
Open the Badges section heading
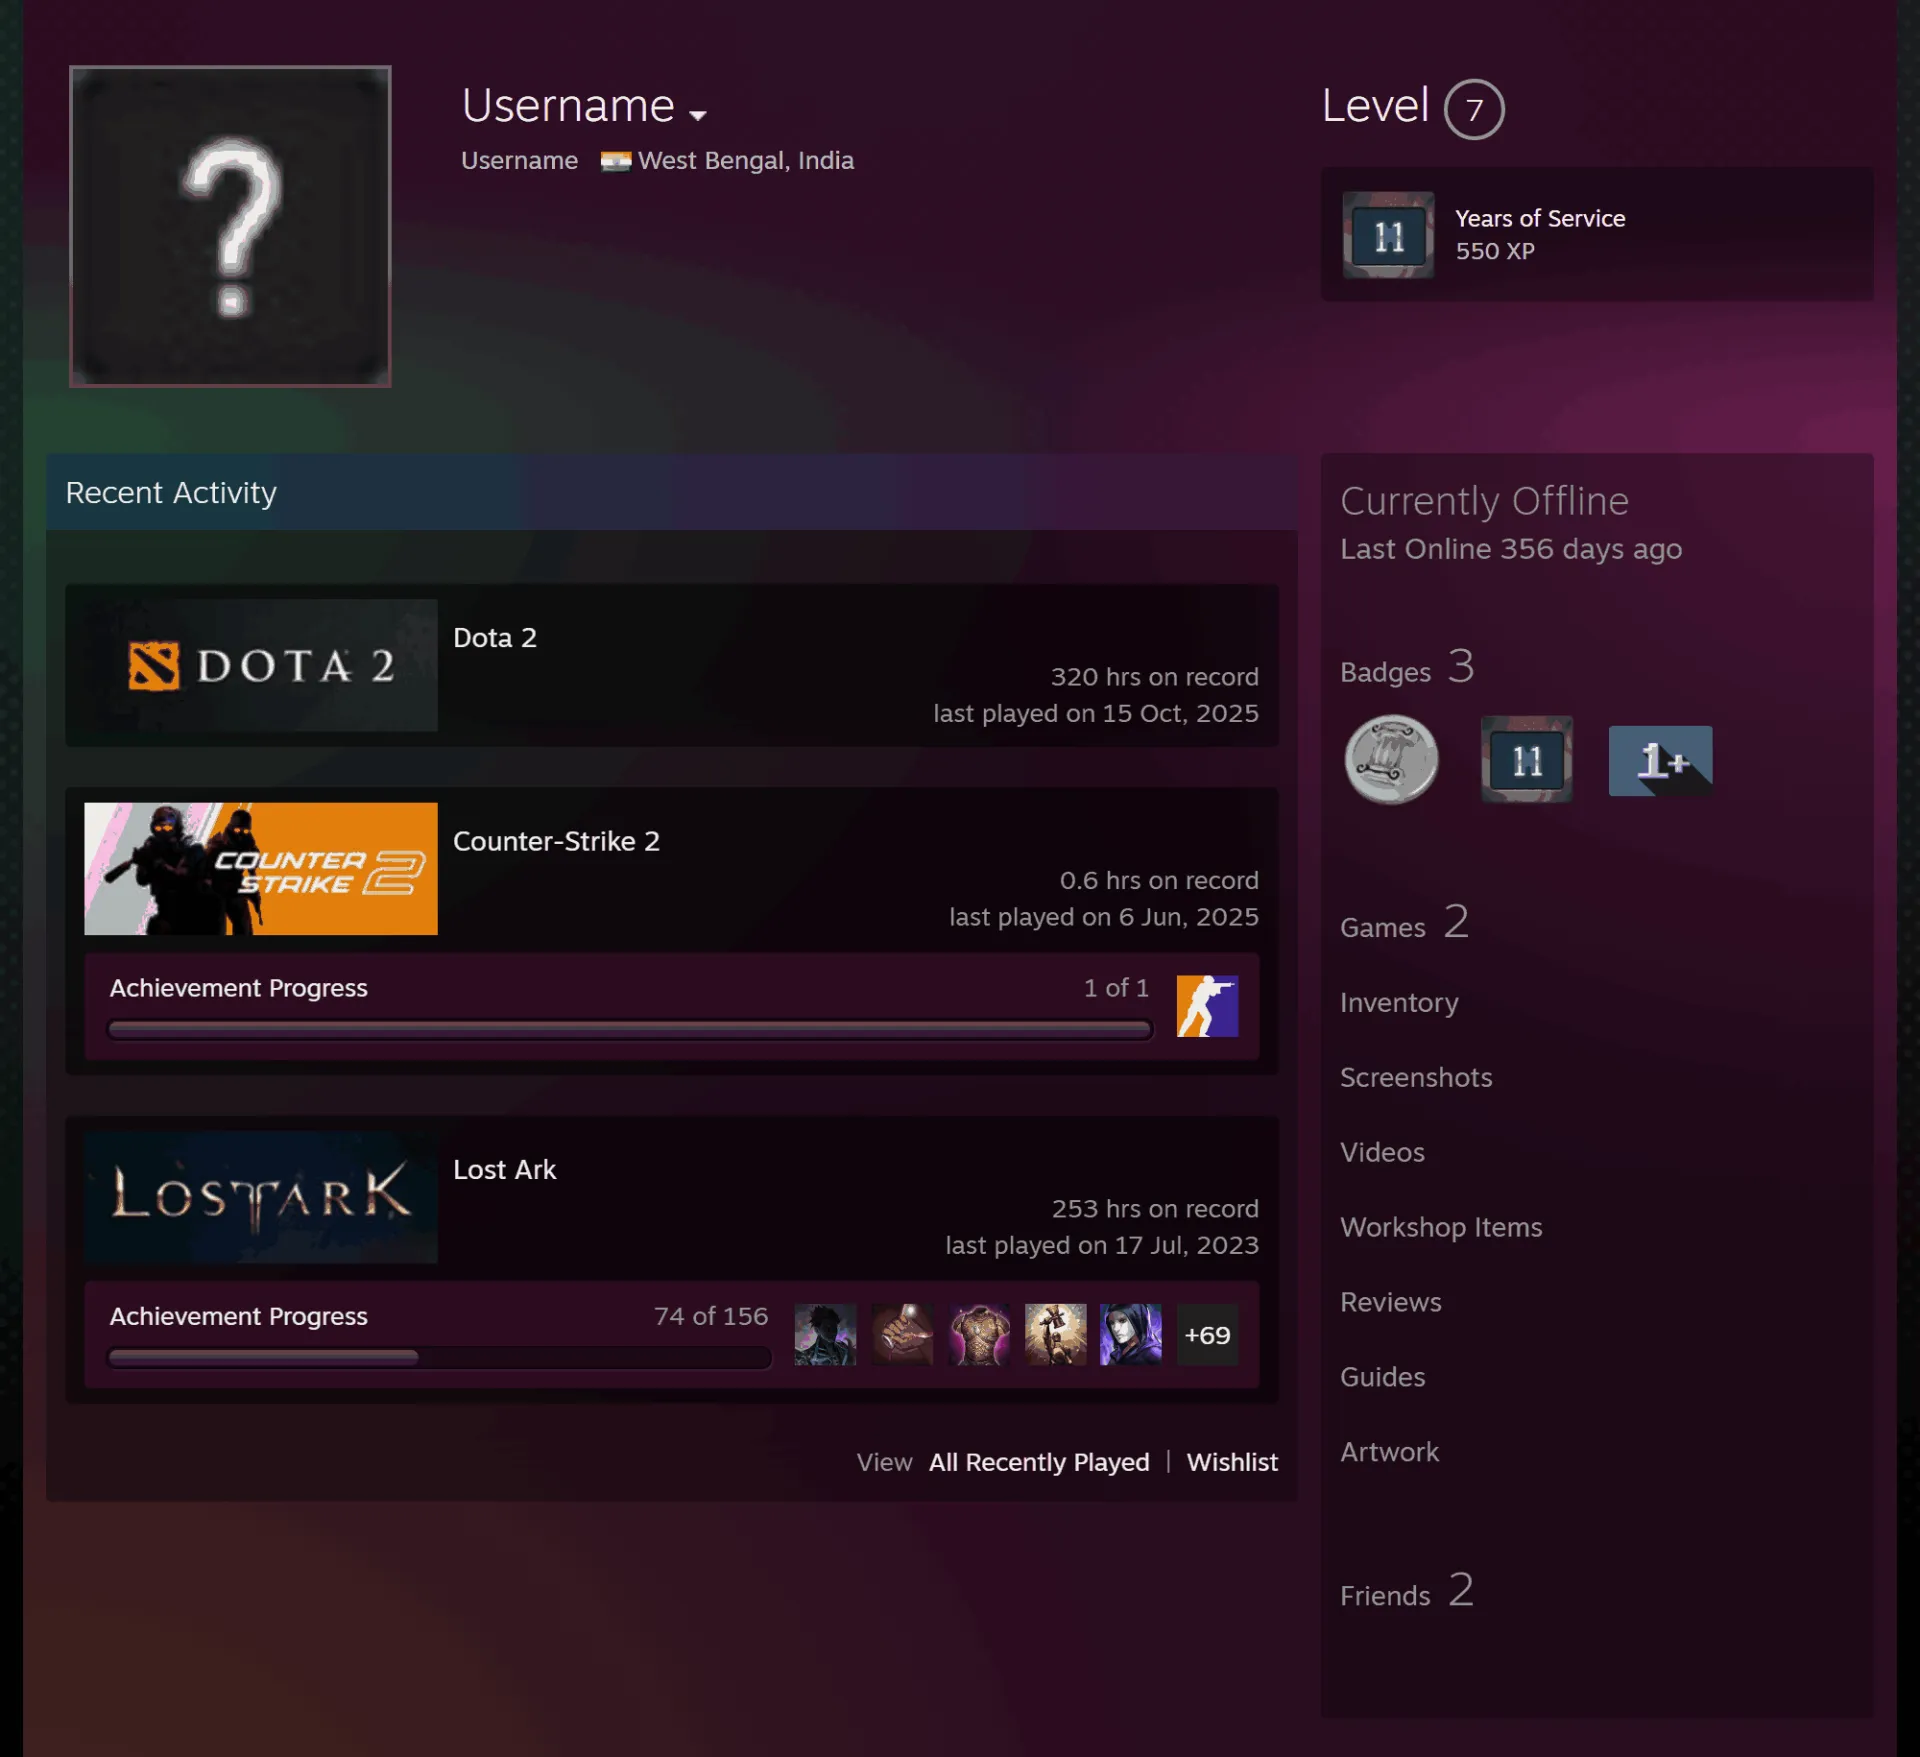[x=1407, y=667]
